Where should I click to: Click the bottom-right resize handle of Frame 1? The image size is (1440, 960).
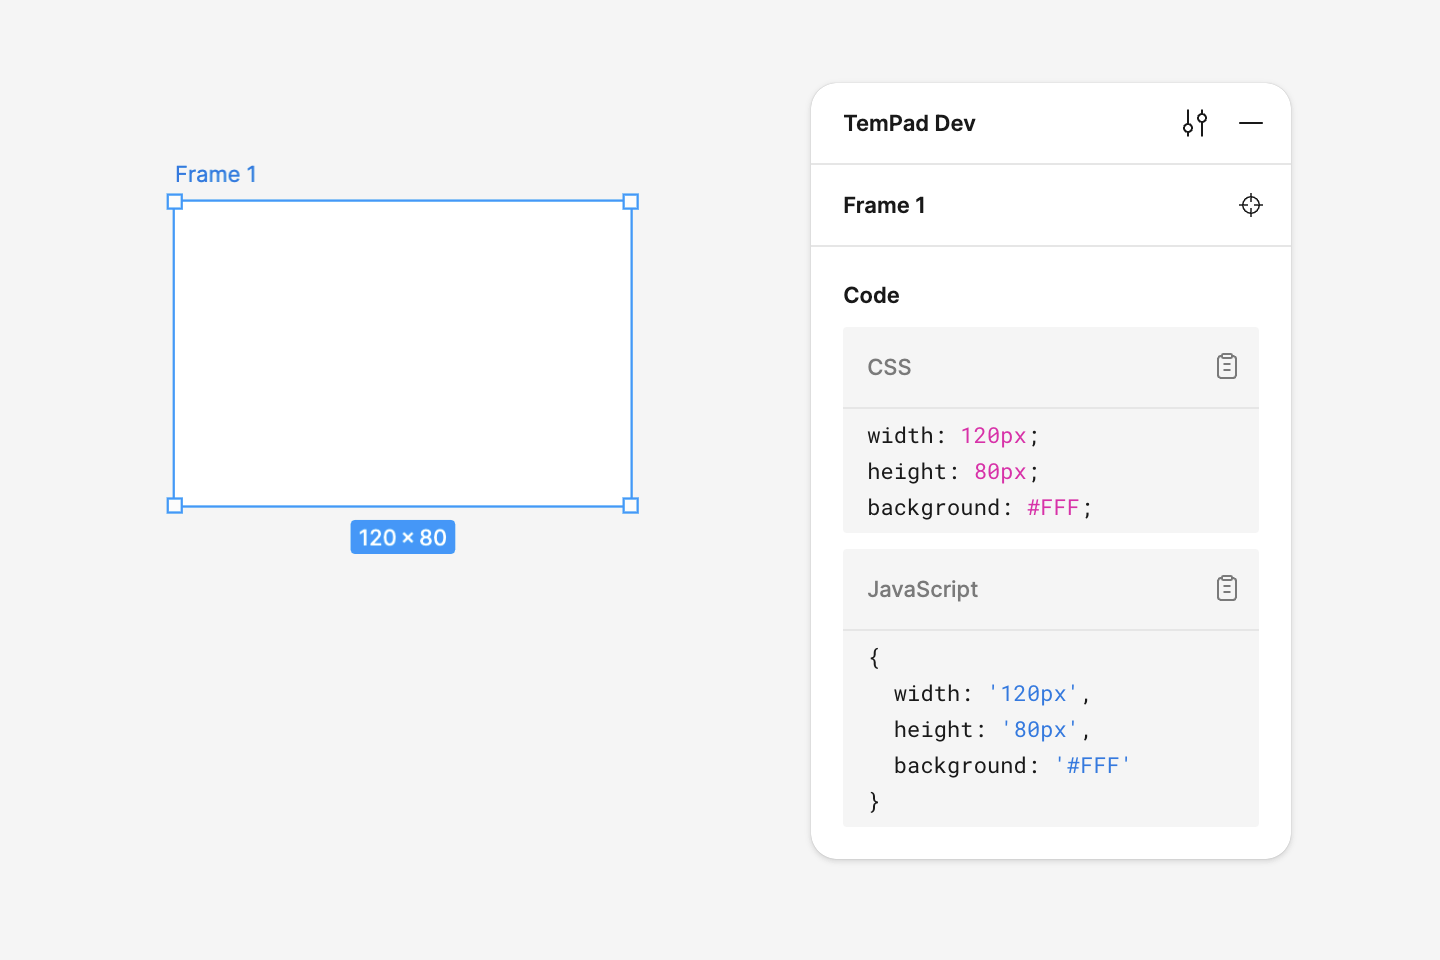[631, 506]
